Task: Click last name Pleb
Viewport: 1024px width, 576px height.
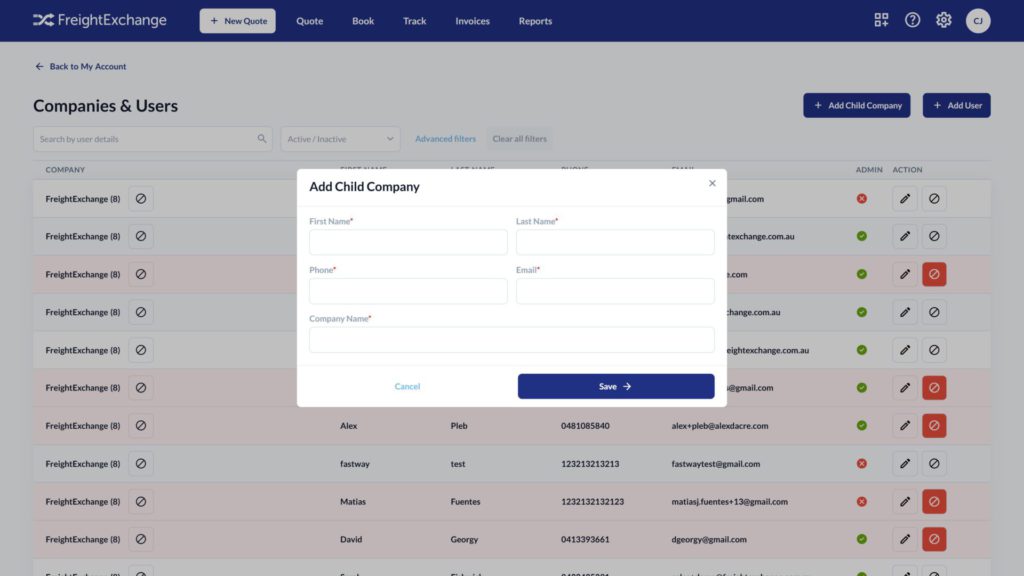Action: (x=459, y=426)
